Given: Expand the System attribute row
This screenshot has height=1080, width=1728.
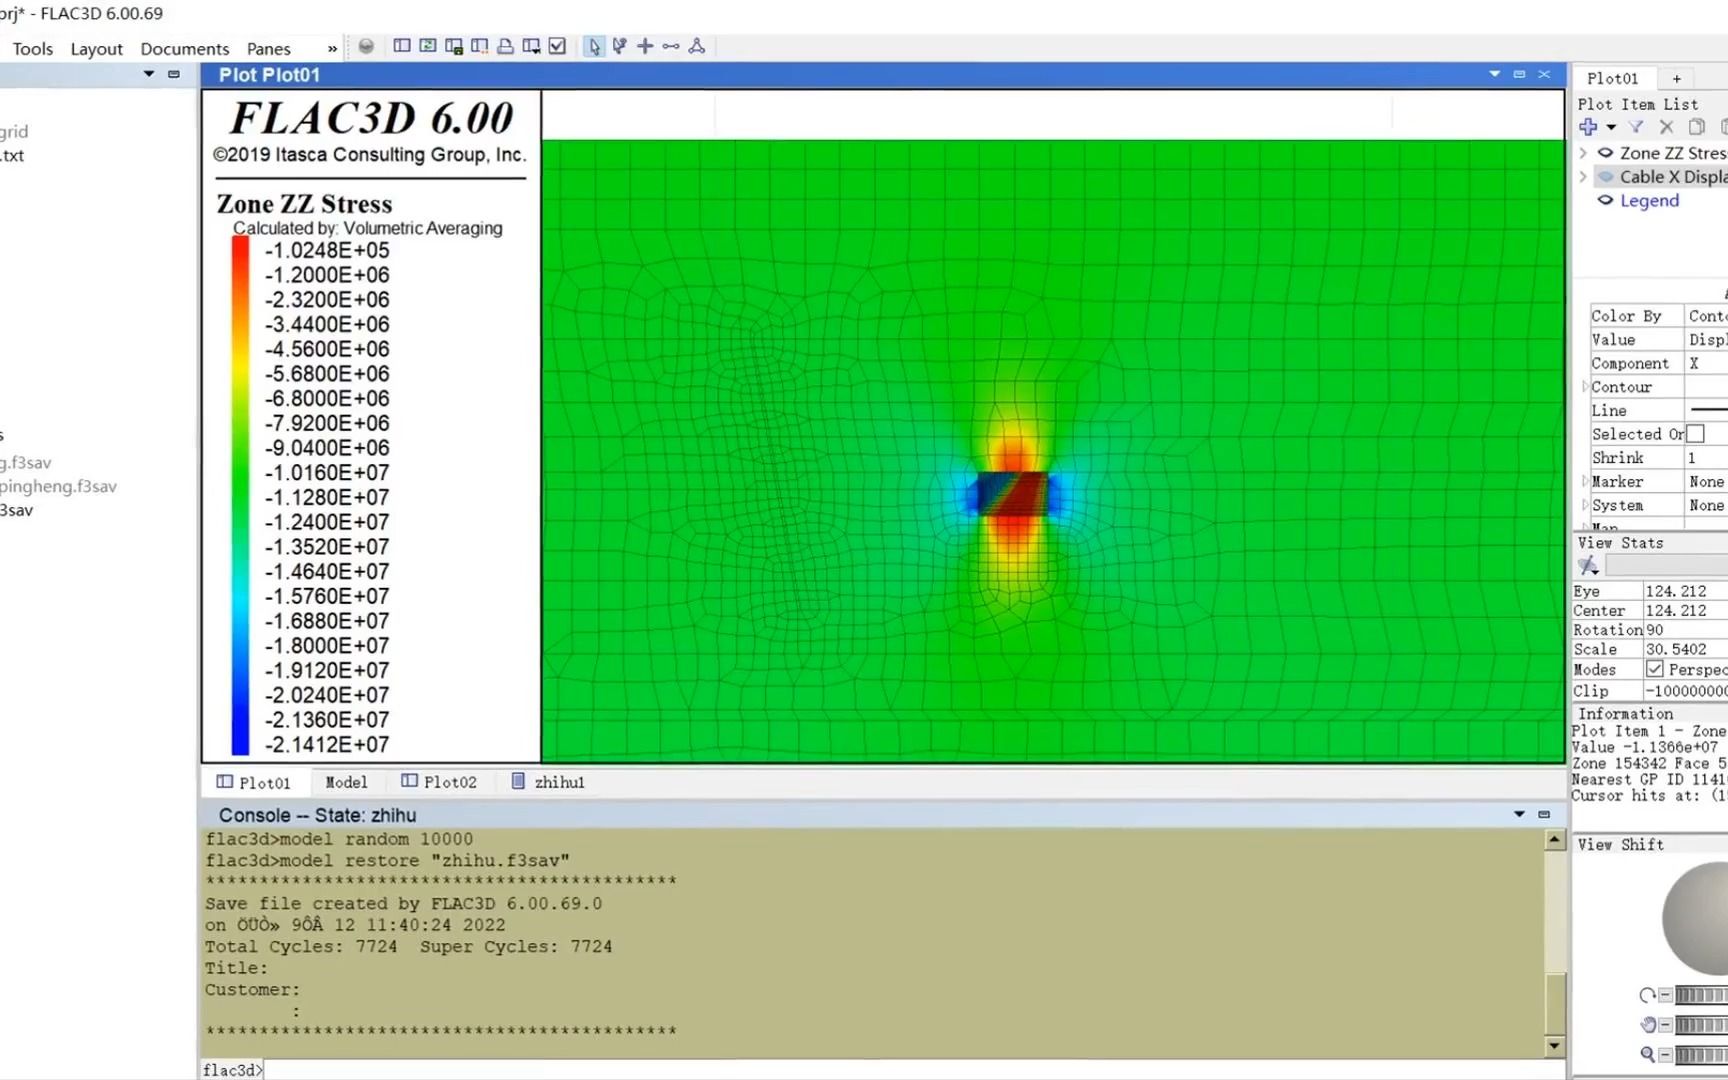Looking at the screenshot, I should [1586, 505].
